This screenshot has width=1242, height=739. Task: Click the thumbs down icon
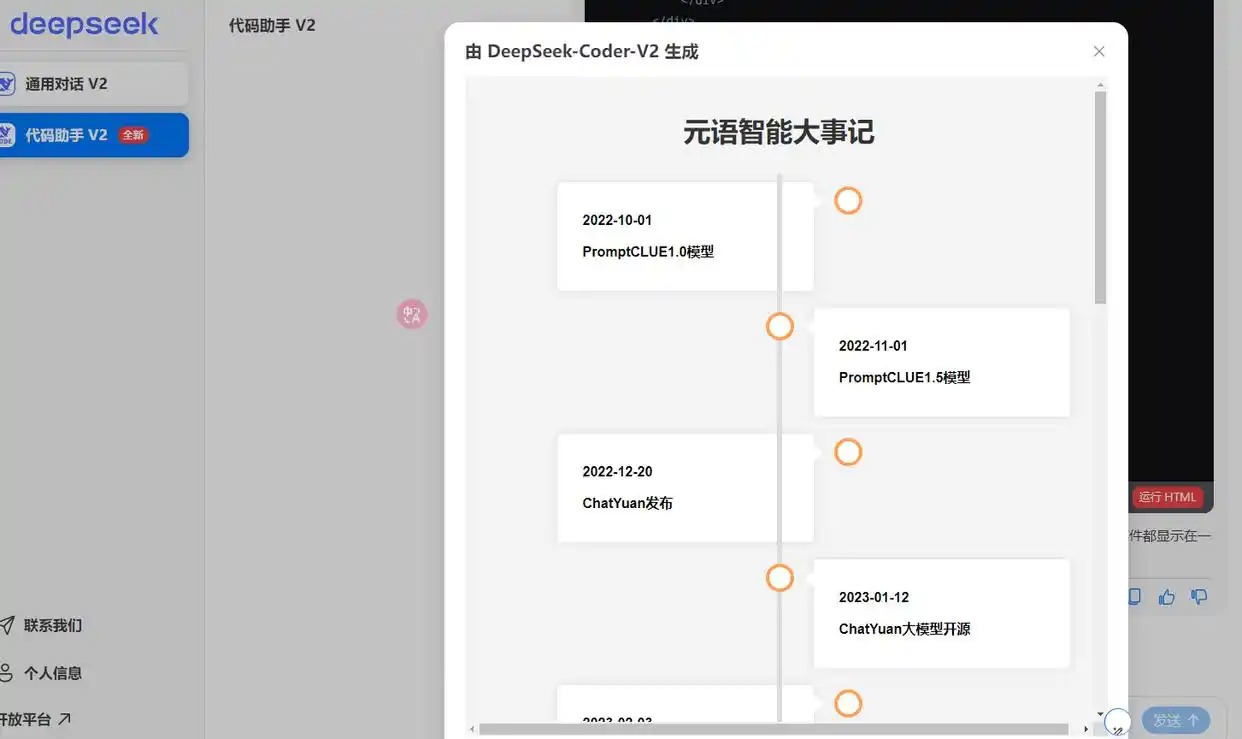coord(1199,597)
